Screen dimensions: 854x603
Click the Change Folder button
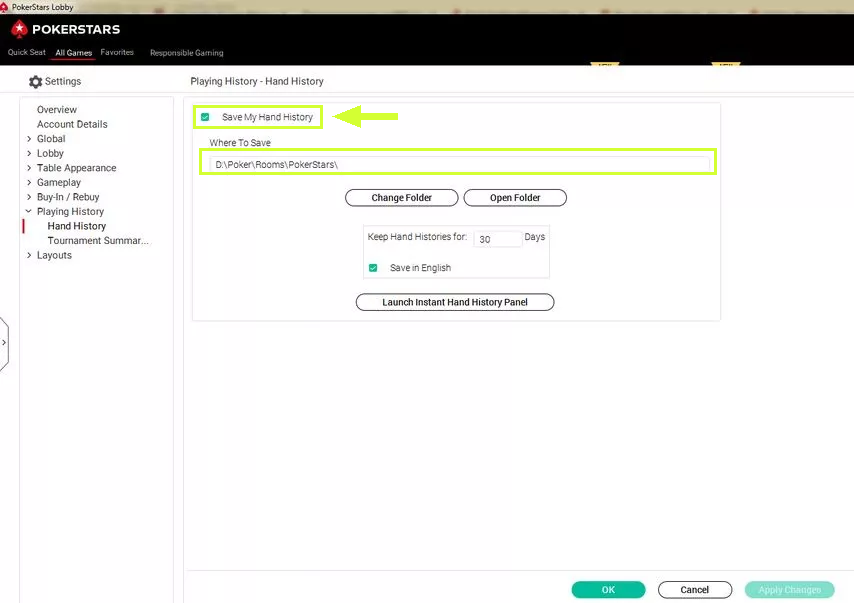click(x=401, y=198)
